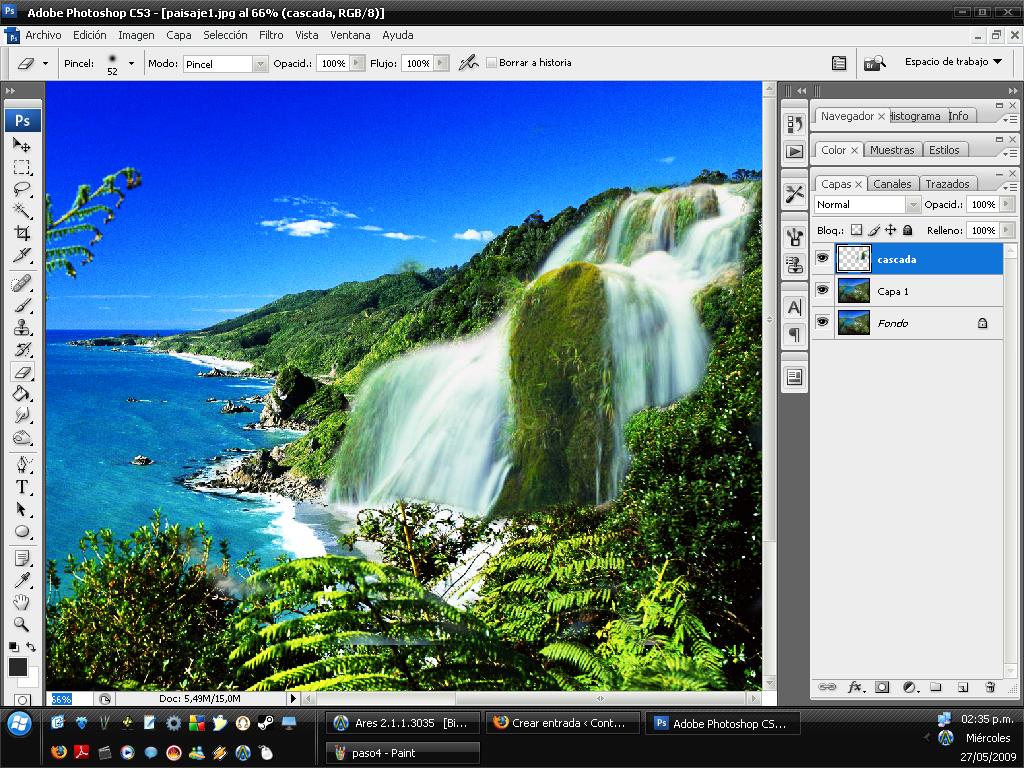
Task: Select the Rectangular Marquee tool
Action: pyautogui.click(x=22, y=167)
